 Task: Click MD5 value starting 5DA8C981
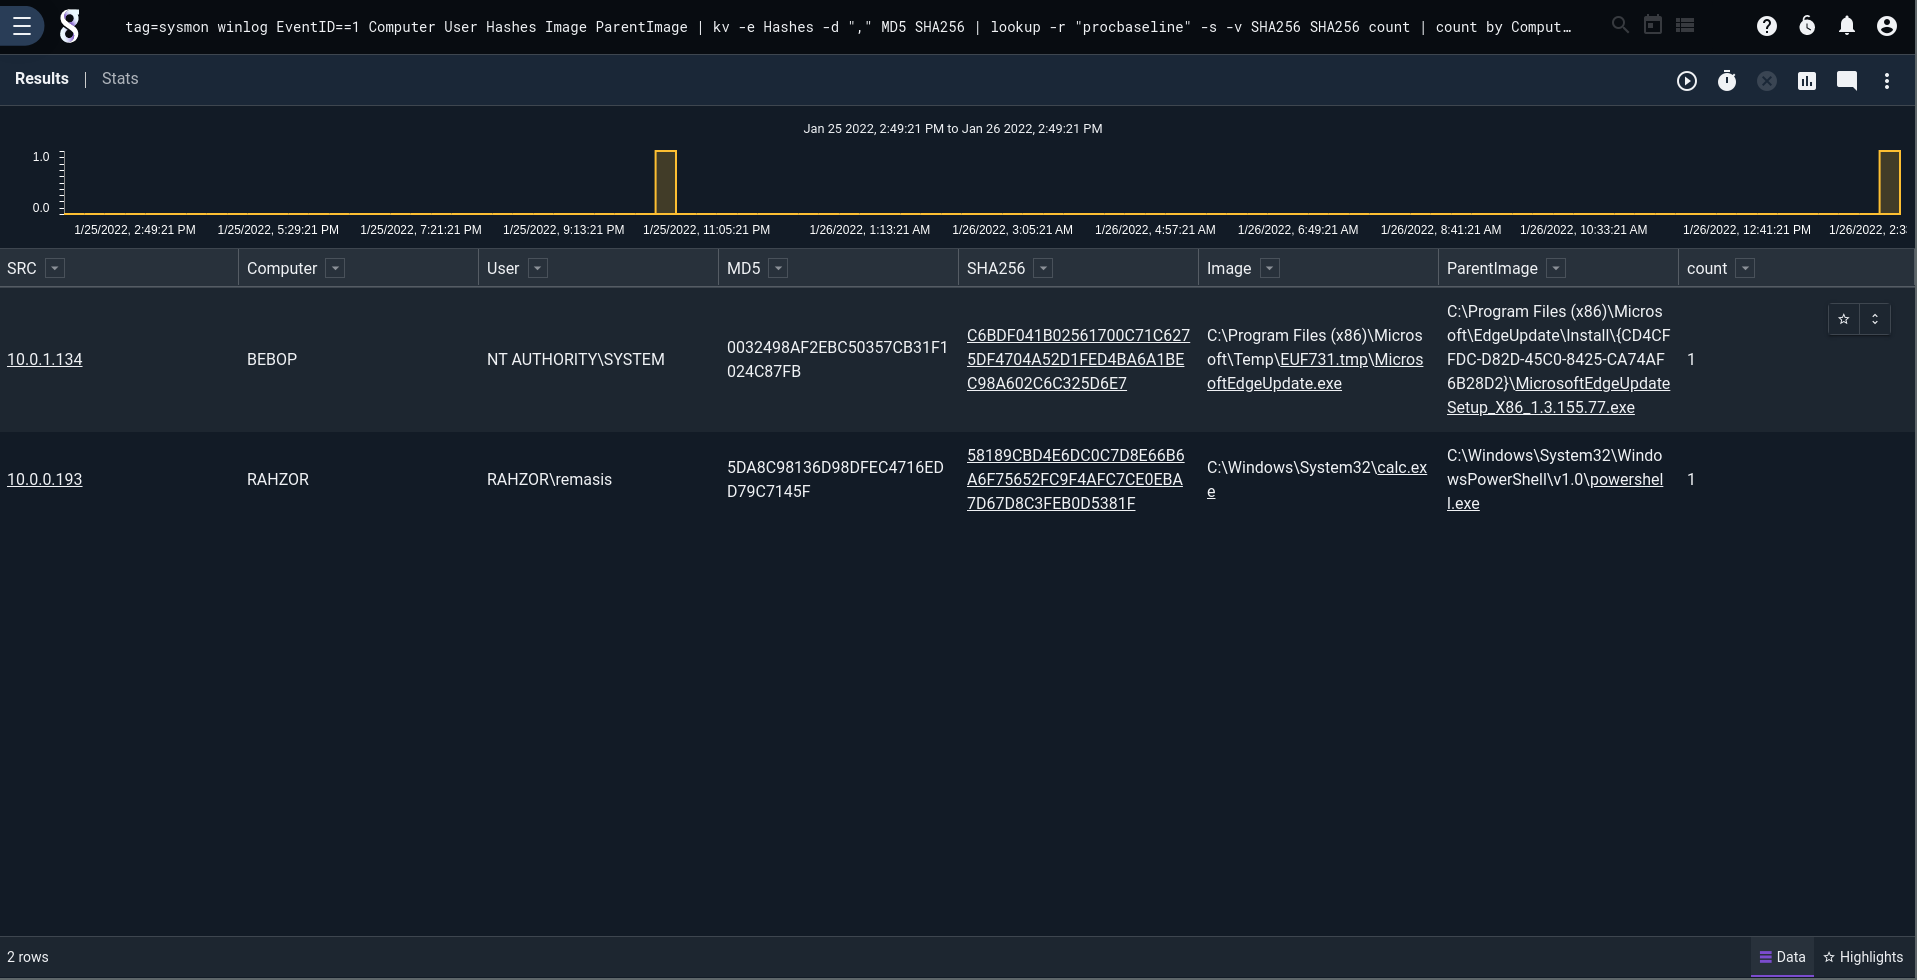(835, 479)
